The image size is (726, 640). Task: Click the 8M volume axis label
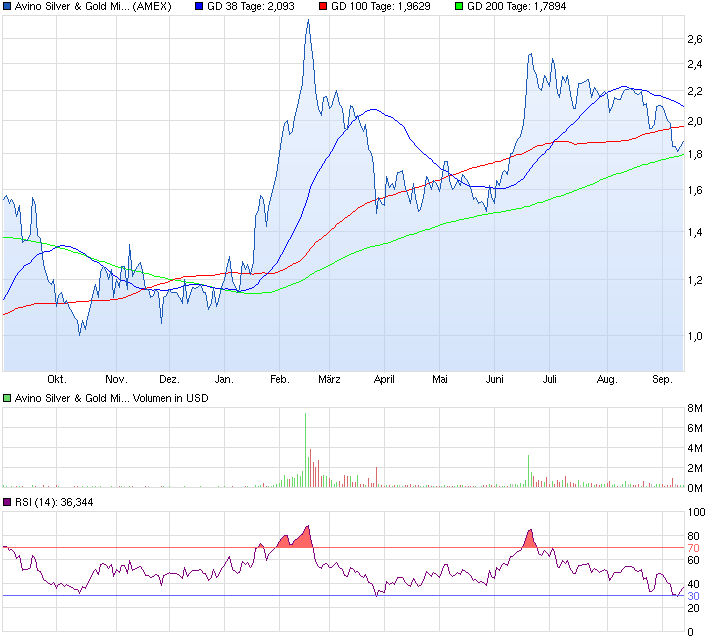click(x=695, y=408)
